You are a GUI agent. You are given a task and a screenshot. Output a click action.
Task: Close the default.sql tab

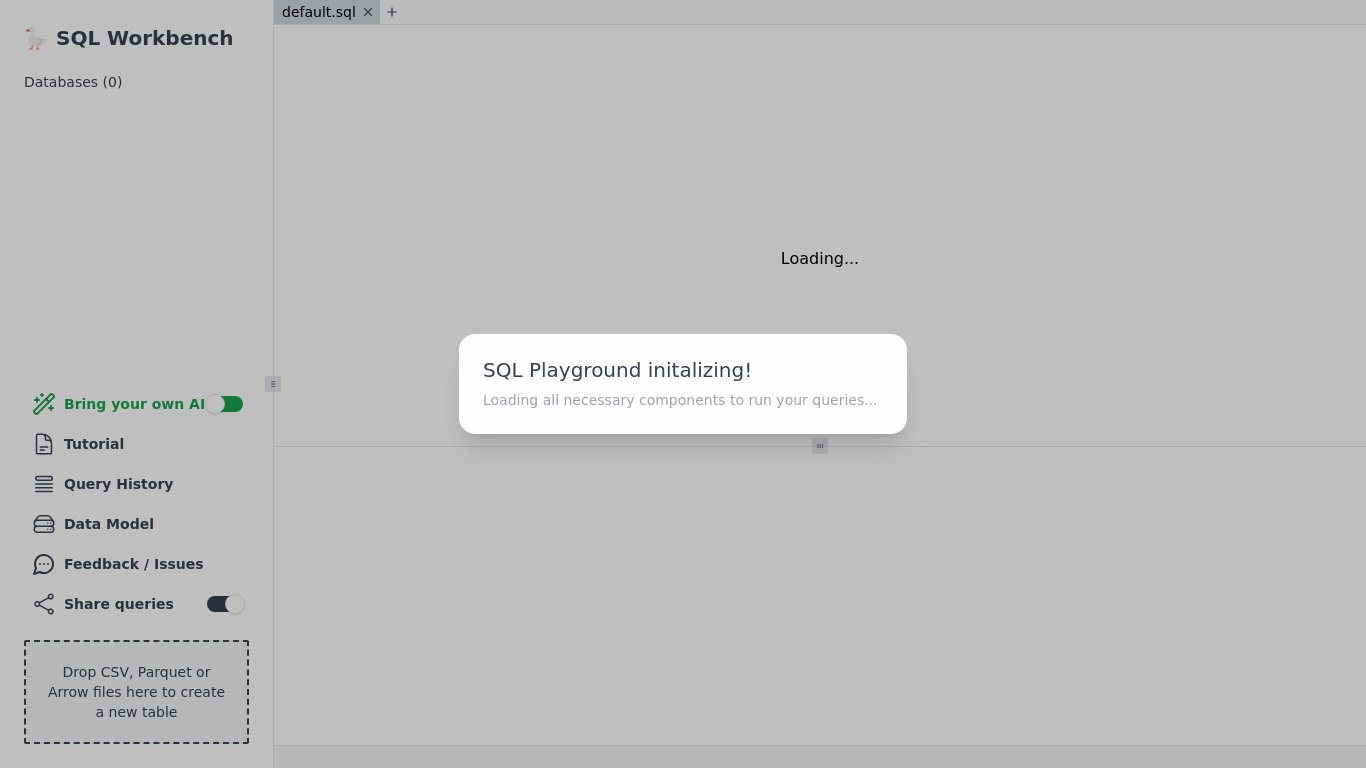[368, 12]
